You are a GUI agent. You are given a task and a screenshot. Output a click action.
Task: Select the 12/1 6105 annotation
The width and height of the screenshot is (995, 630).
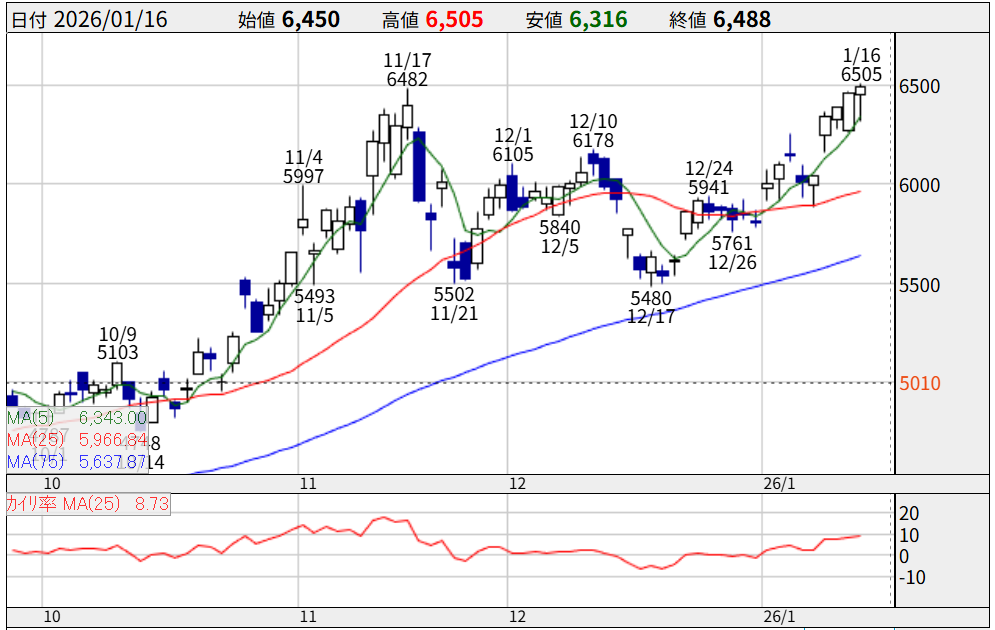513,145
